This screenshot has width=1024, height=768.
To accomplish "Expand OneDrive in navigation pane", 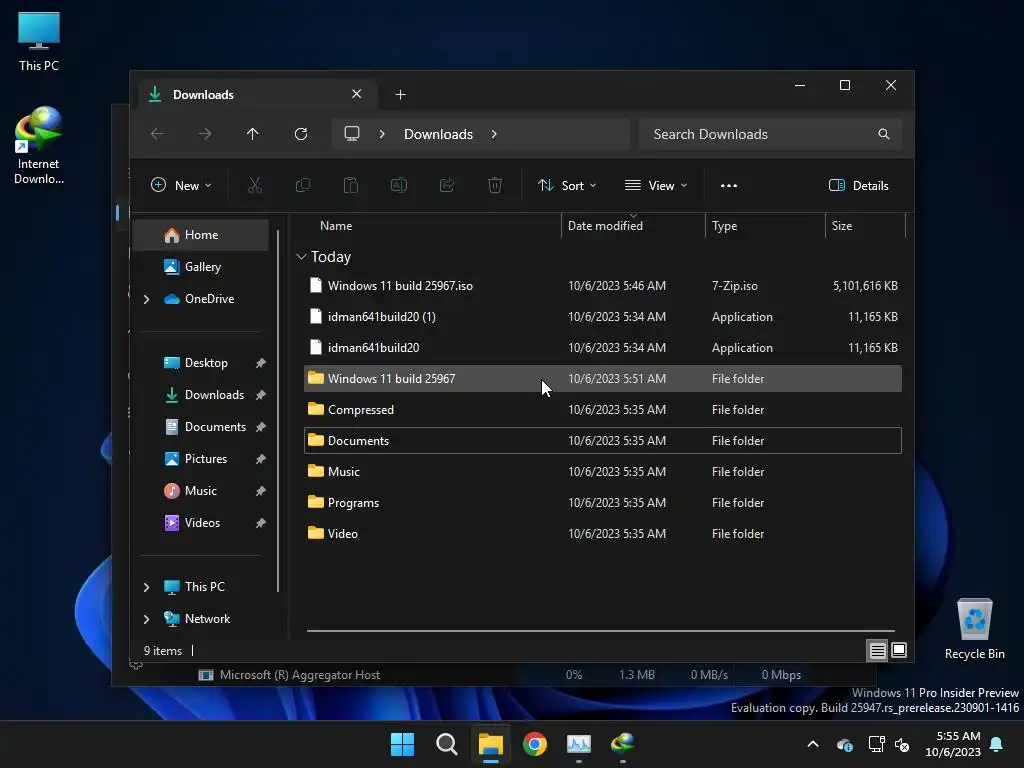I will [146, 299].
